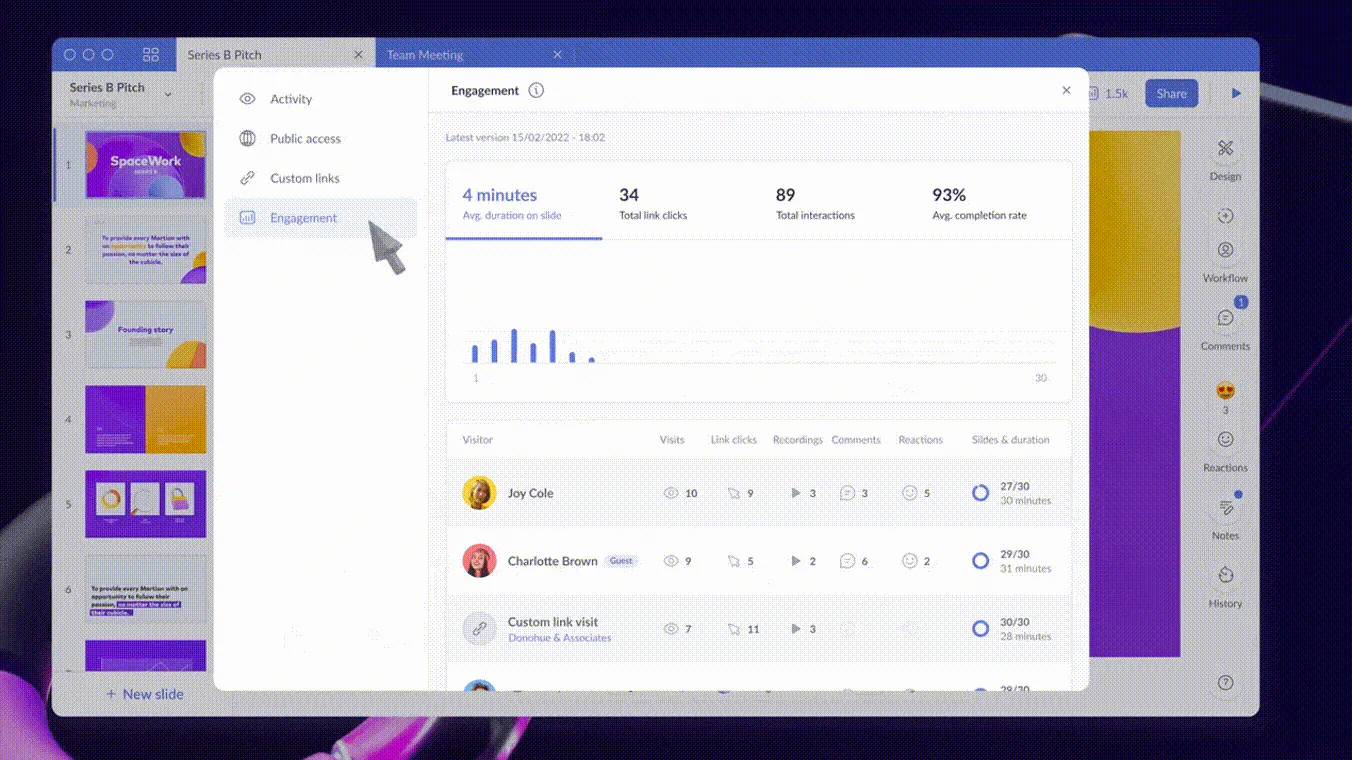Click Joy Cole's recordings play icon
Image resolution: width=1352 pixels, height=760 pixels.
[796, 493]
